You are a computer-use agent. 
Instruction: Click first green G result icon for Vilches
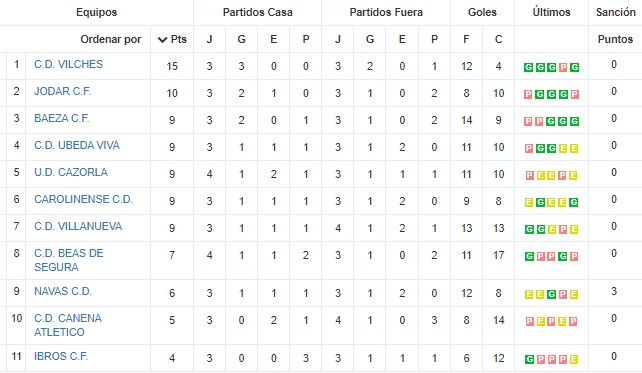click(x=529, y=67)
